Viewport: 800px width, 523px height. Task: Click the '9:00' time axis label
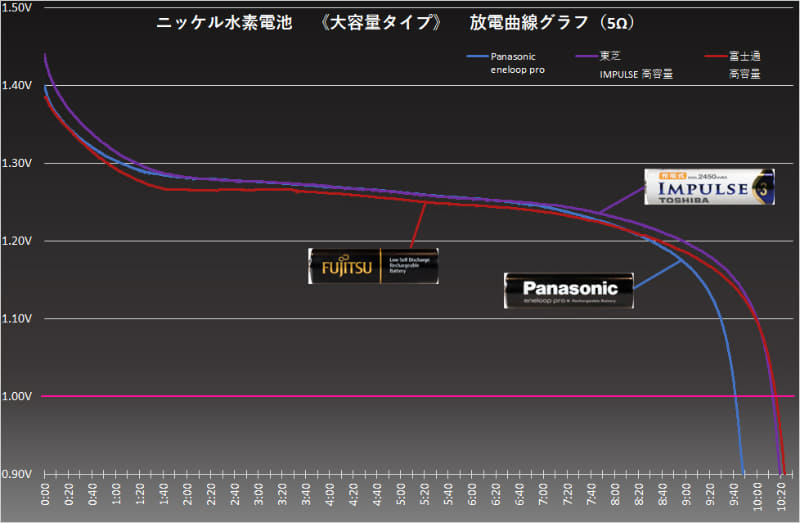click(686, 494)
